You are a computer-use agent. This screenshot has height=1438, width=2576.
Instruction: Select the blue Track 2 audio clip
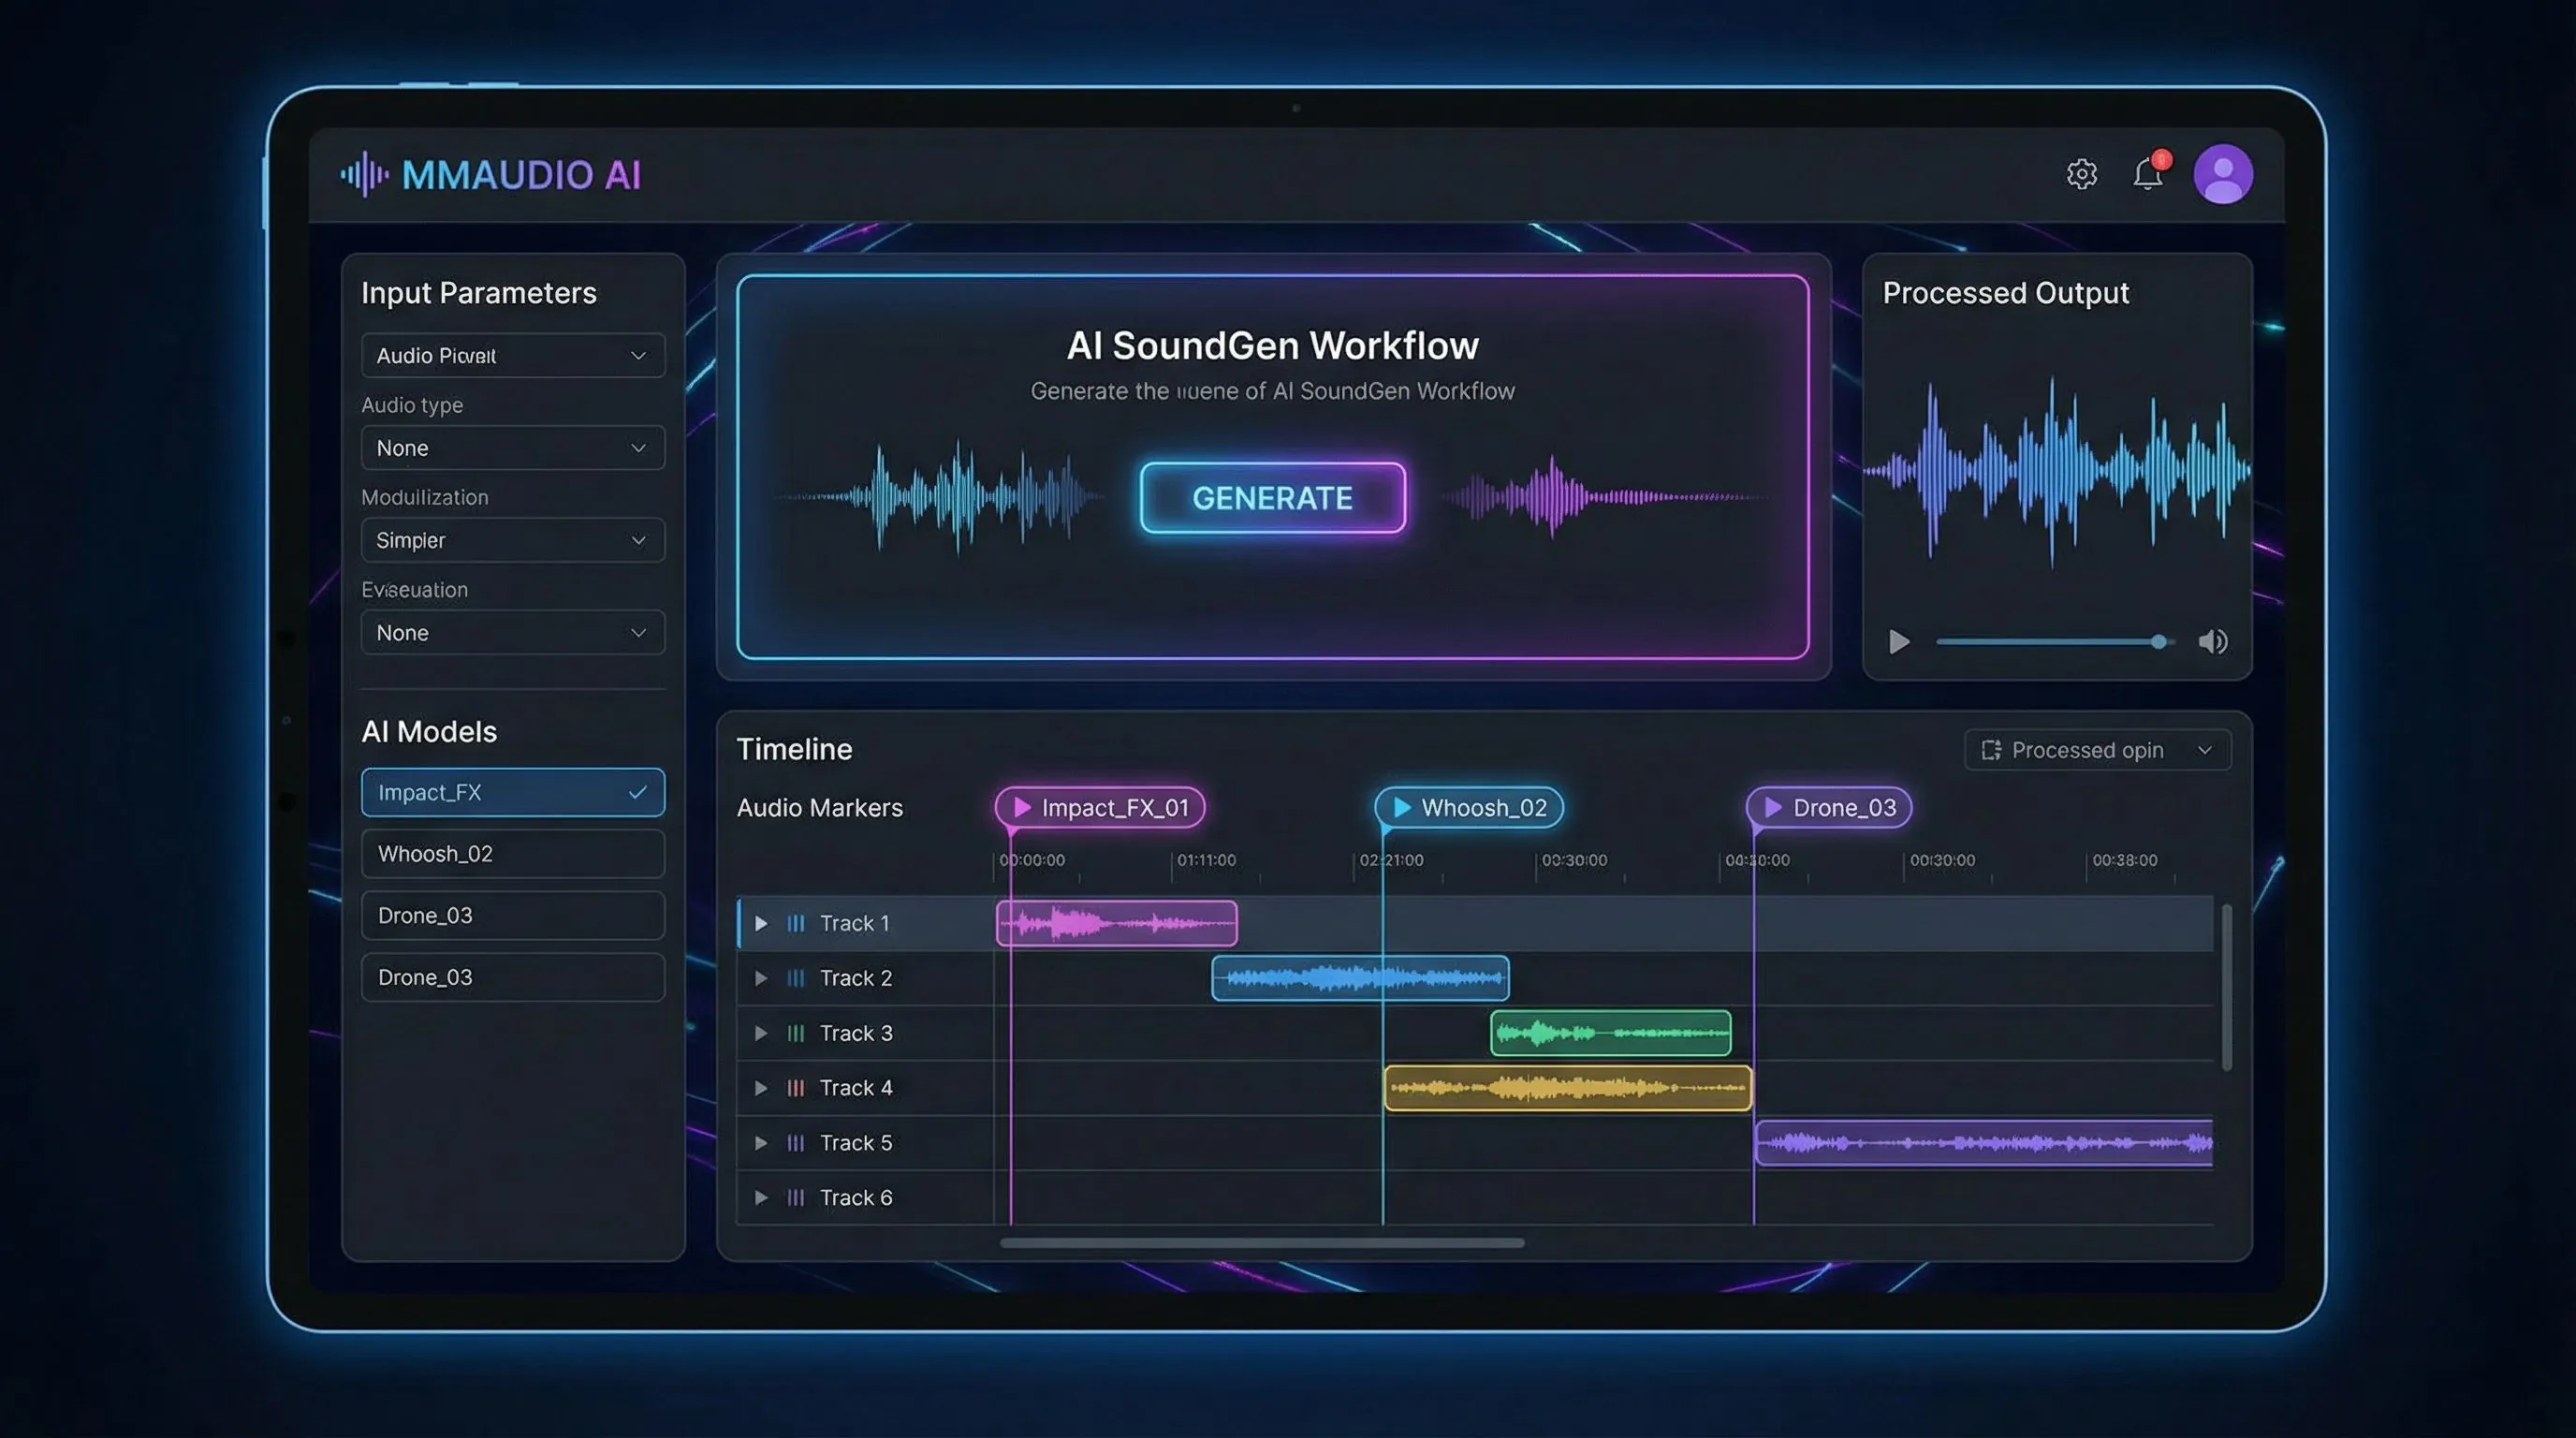1360,978
